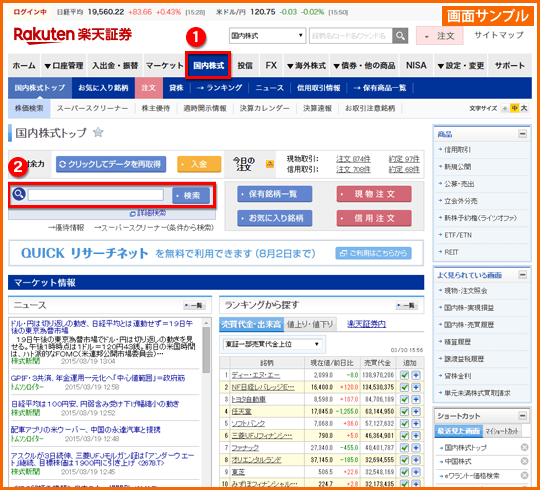Click the 現物注文 button
Viewport: 540px width, 490px height.
[374, 194]
